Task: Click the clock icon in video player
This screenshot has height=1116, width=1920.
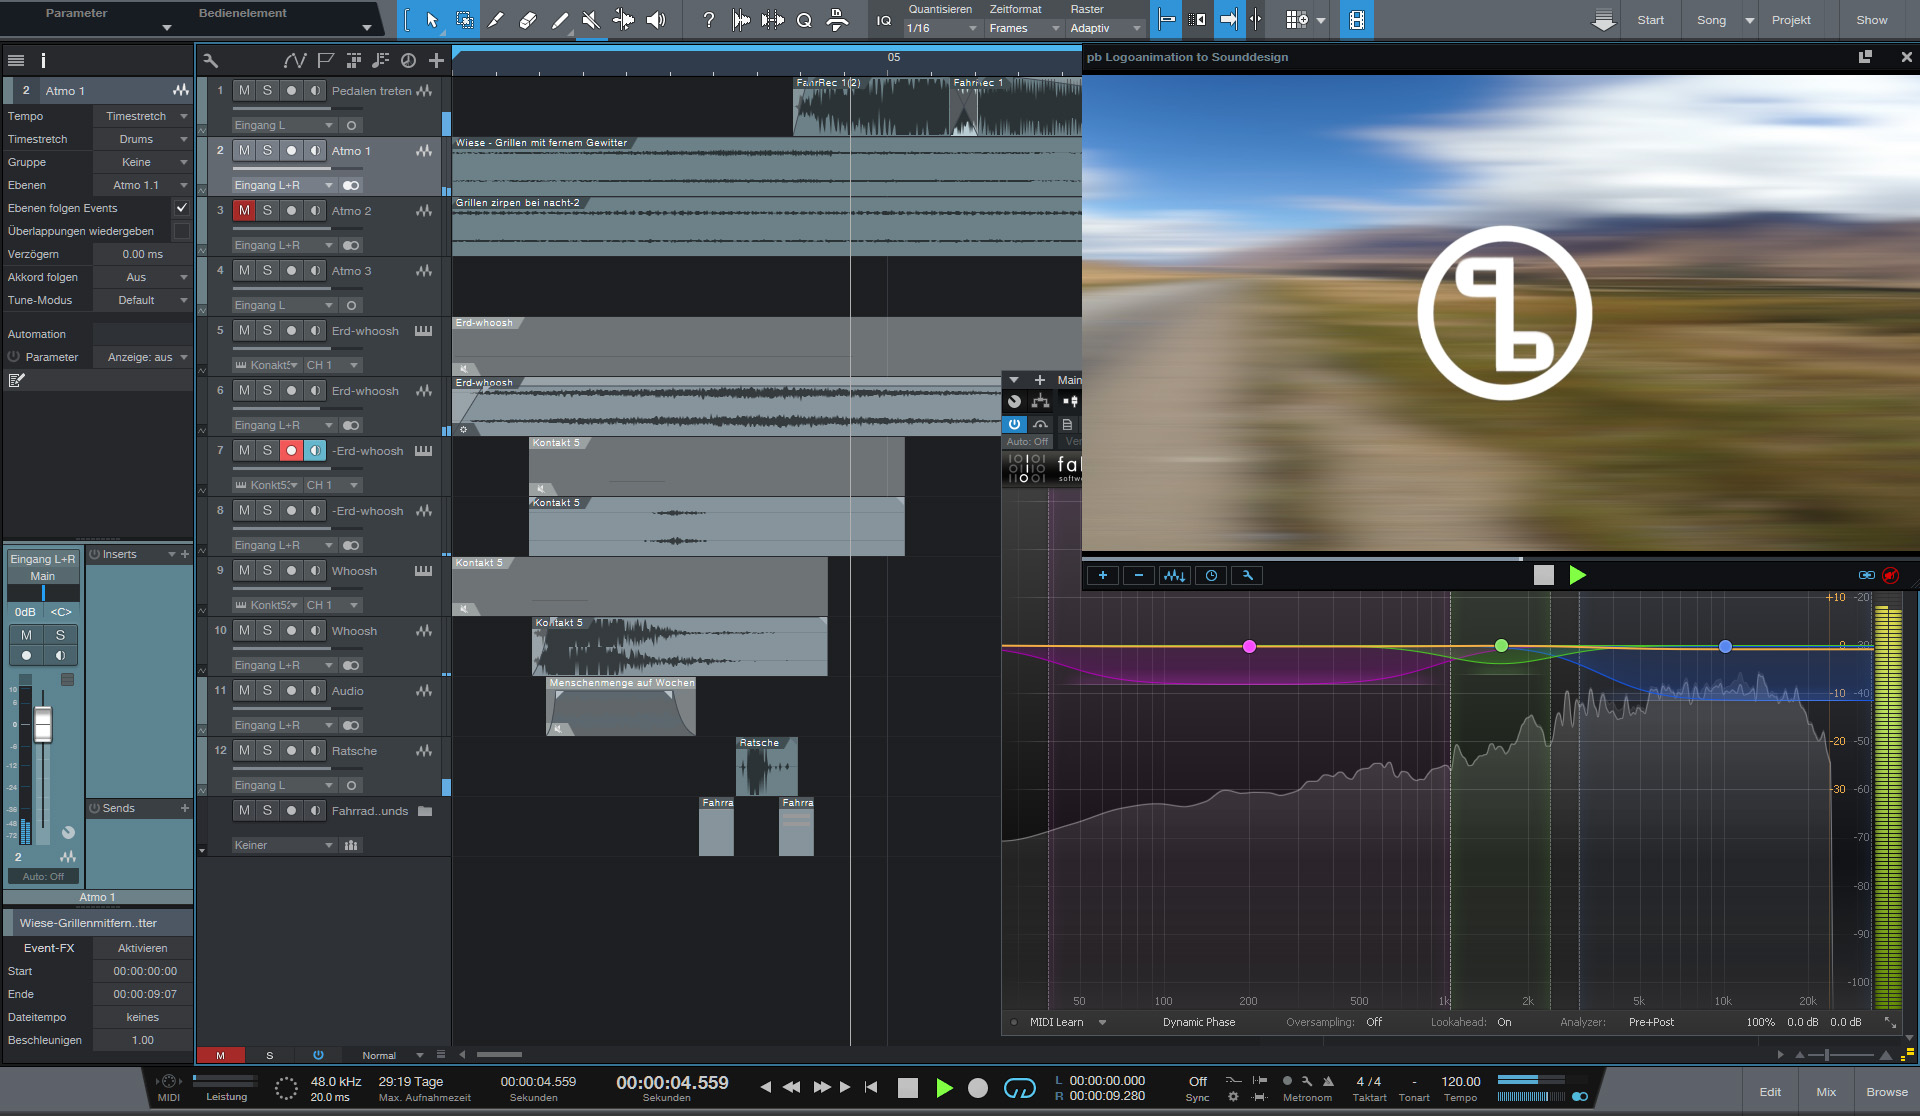Action: tap(1211, 575)
